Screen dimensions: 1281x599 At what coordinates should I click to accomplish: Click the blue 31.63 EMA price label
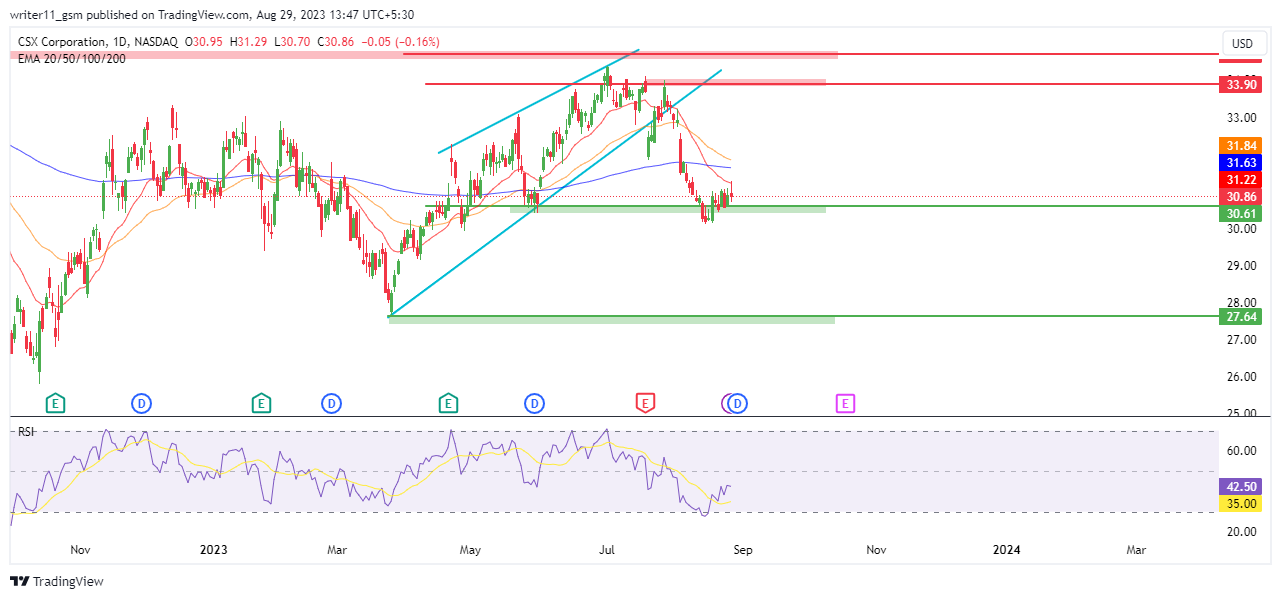tap(1241, 162)
